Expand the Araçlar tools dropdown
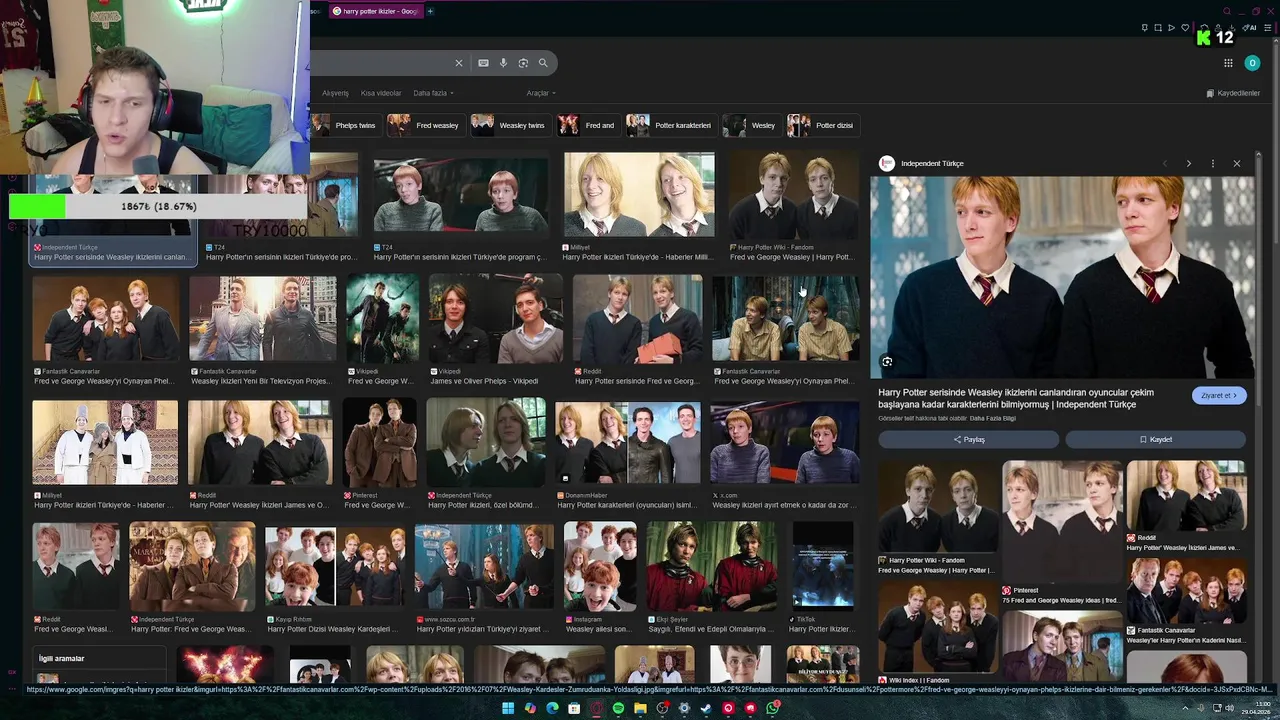1280x720 pixels. [541, 93]
